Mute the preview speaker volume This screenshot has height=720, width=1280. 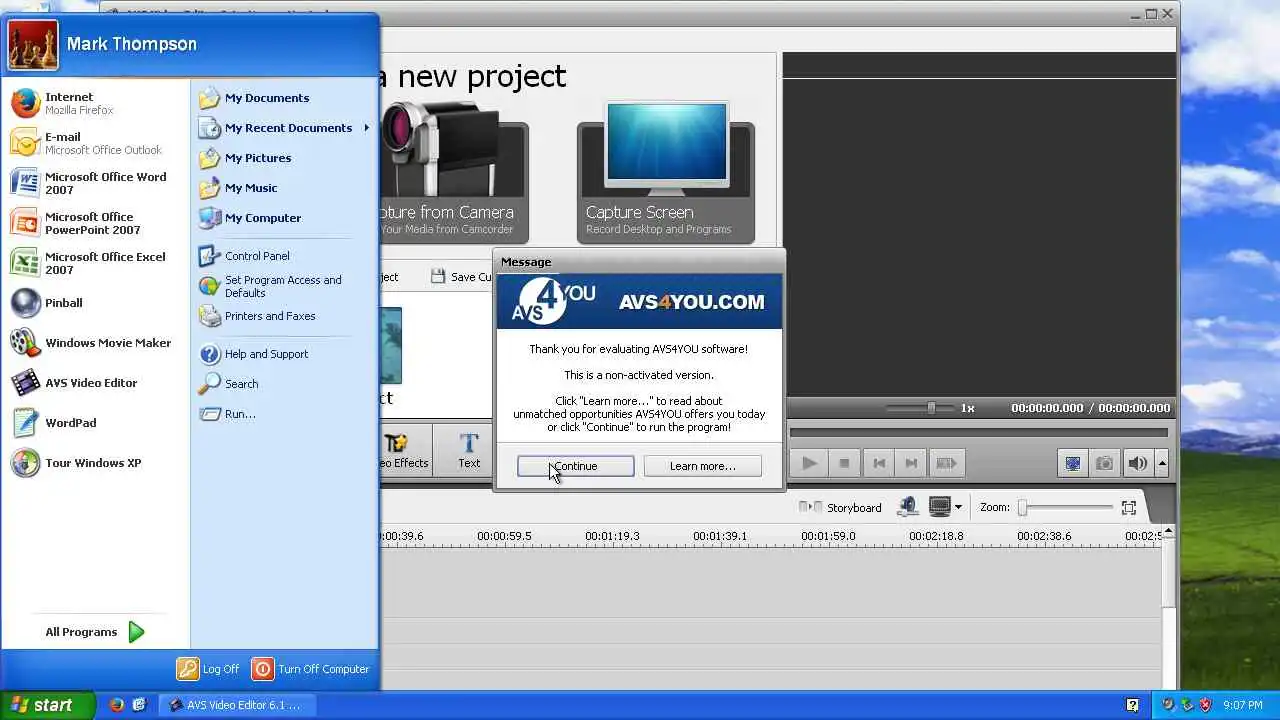pos(1137,463)
